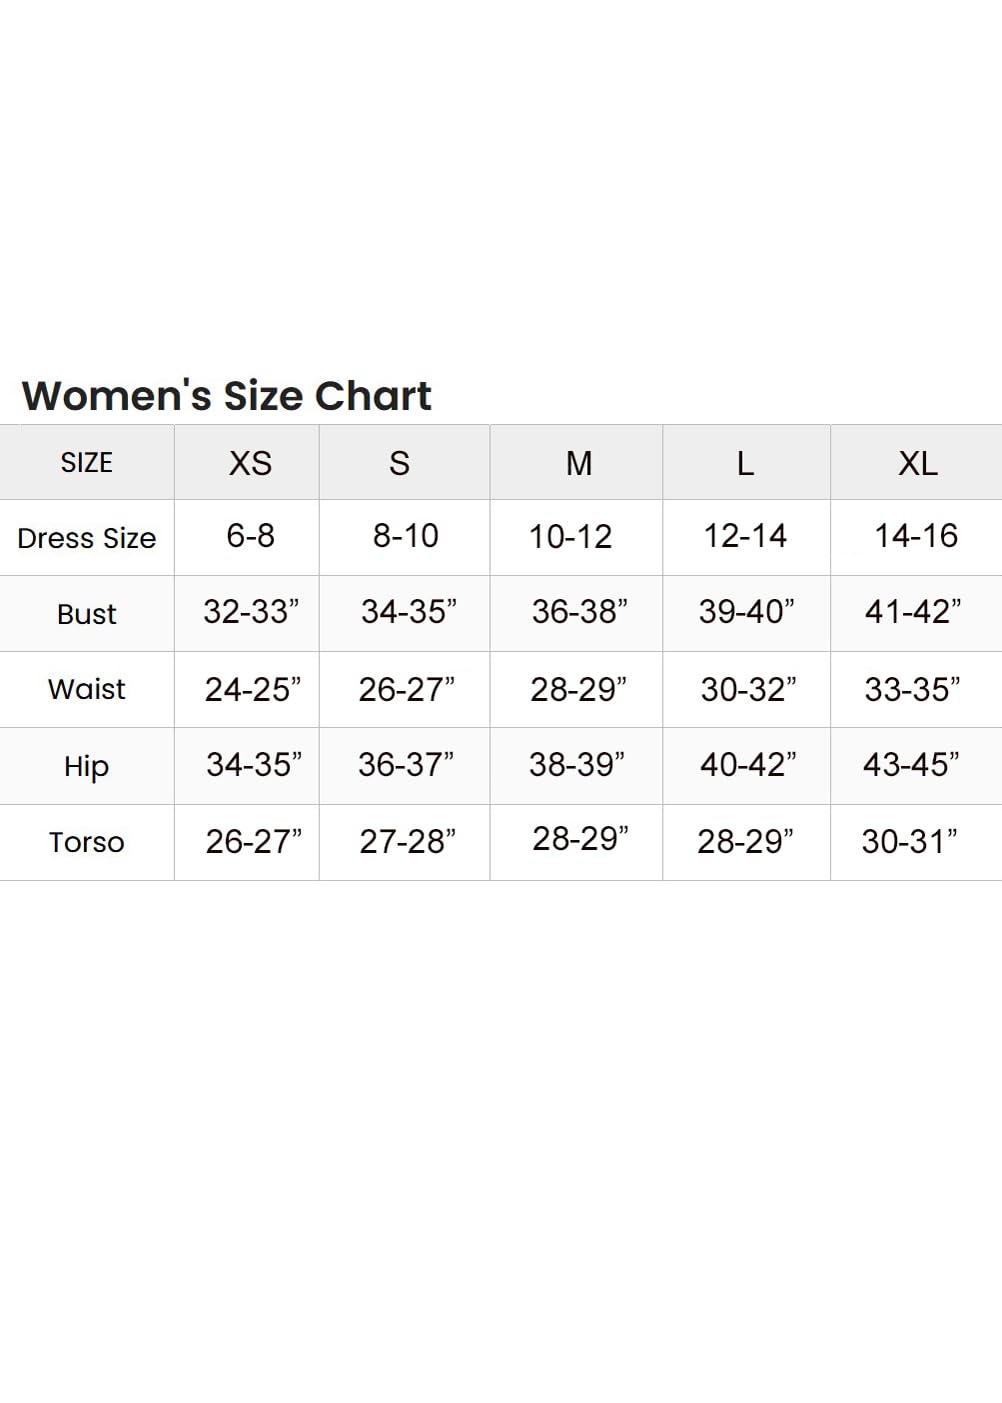Image resolution: width=1002 pixels, height=1403 pixels.
Task: Click the Bust row label
Action: coord(86,614)
